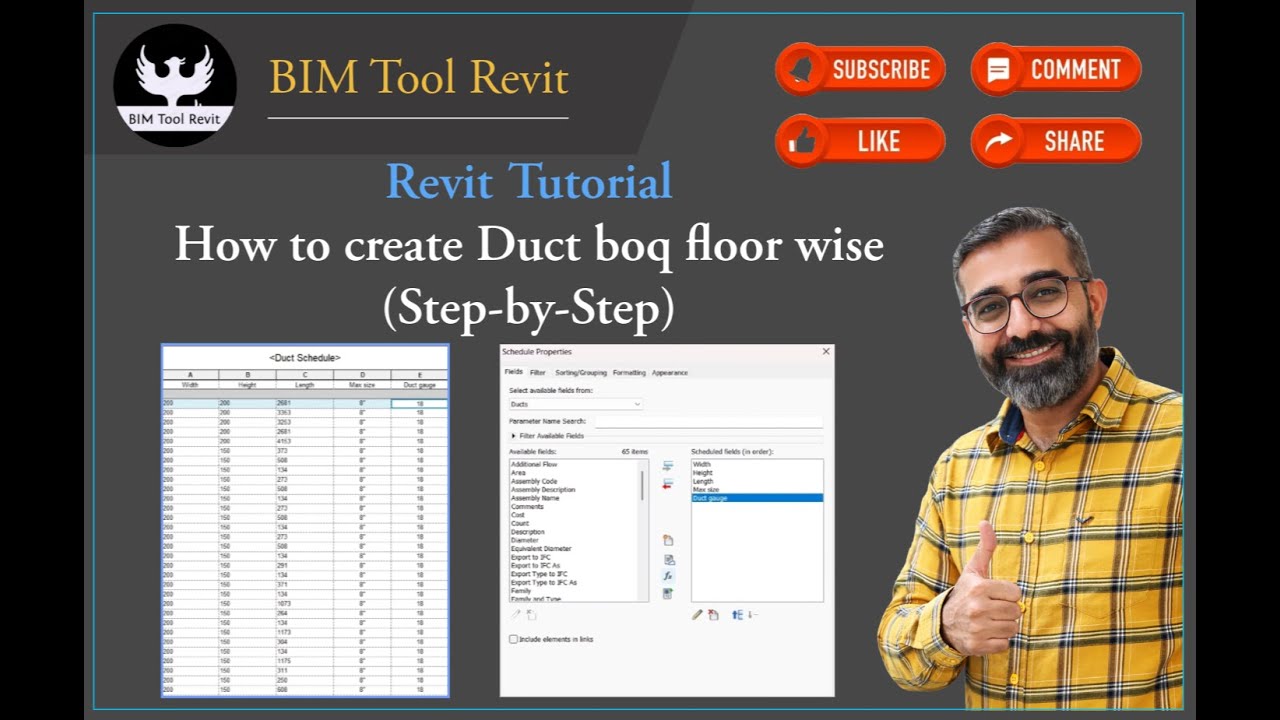1280x720 pixels.
Task: Click the delete parameter icon under Scheduled fields
Action: (x=713, y=614)
